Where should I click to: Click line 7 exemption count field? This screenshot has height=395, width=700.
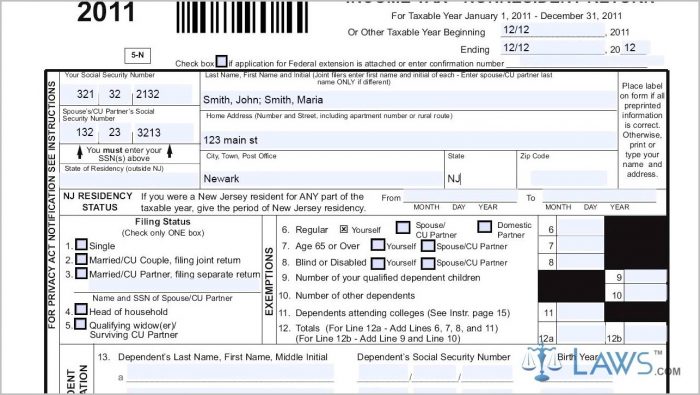pyautogui.click(x=580, y=245)
